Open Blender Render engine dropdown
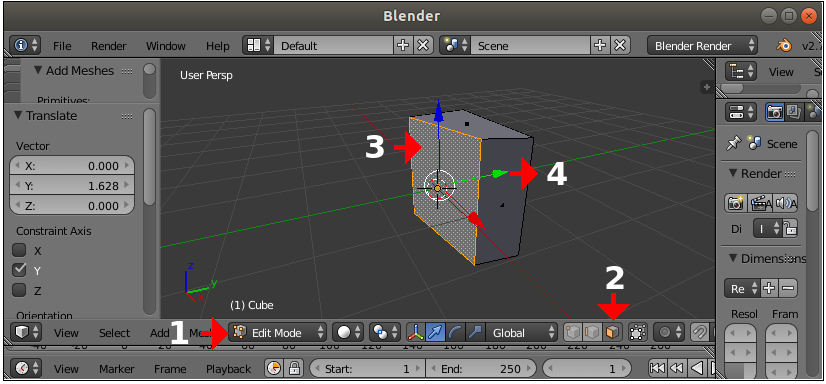Image resolution: width=826 pixels, height=384 pixels. (x=702, y=46)
